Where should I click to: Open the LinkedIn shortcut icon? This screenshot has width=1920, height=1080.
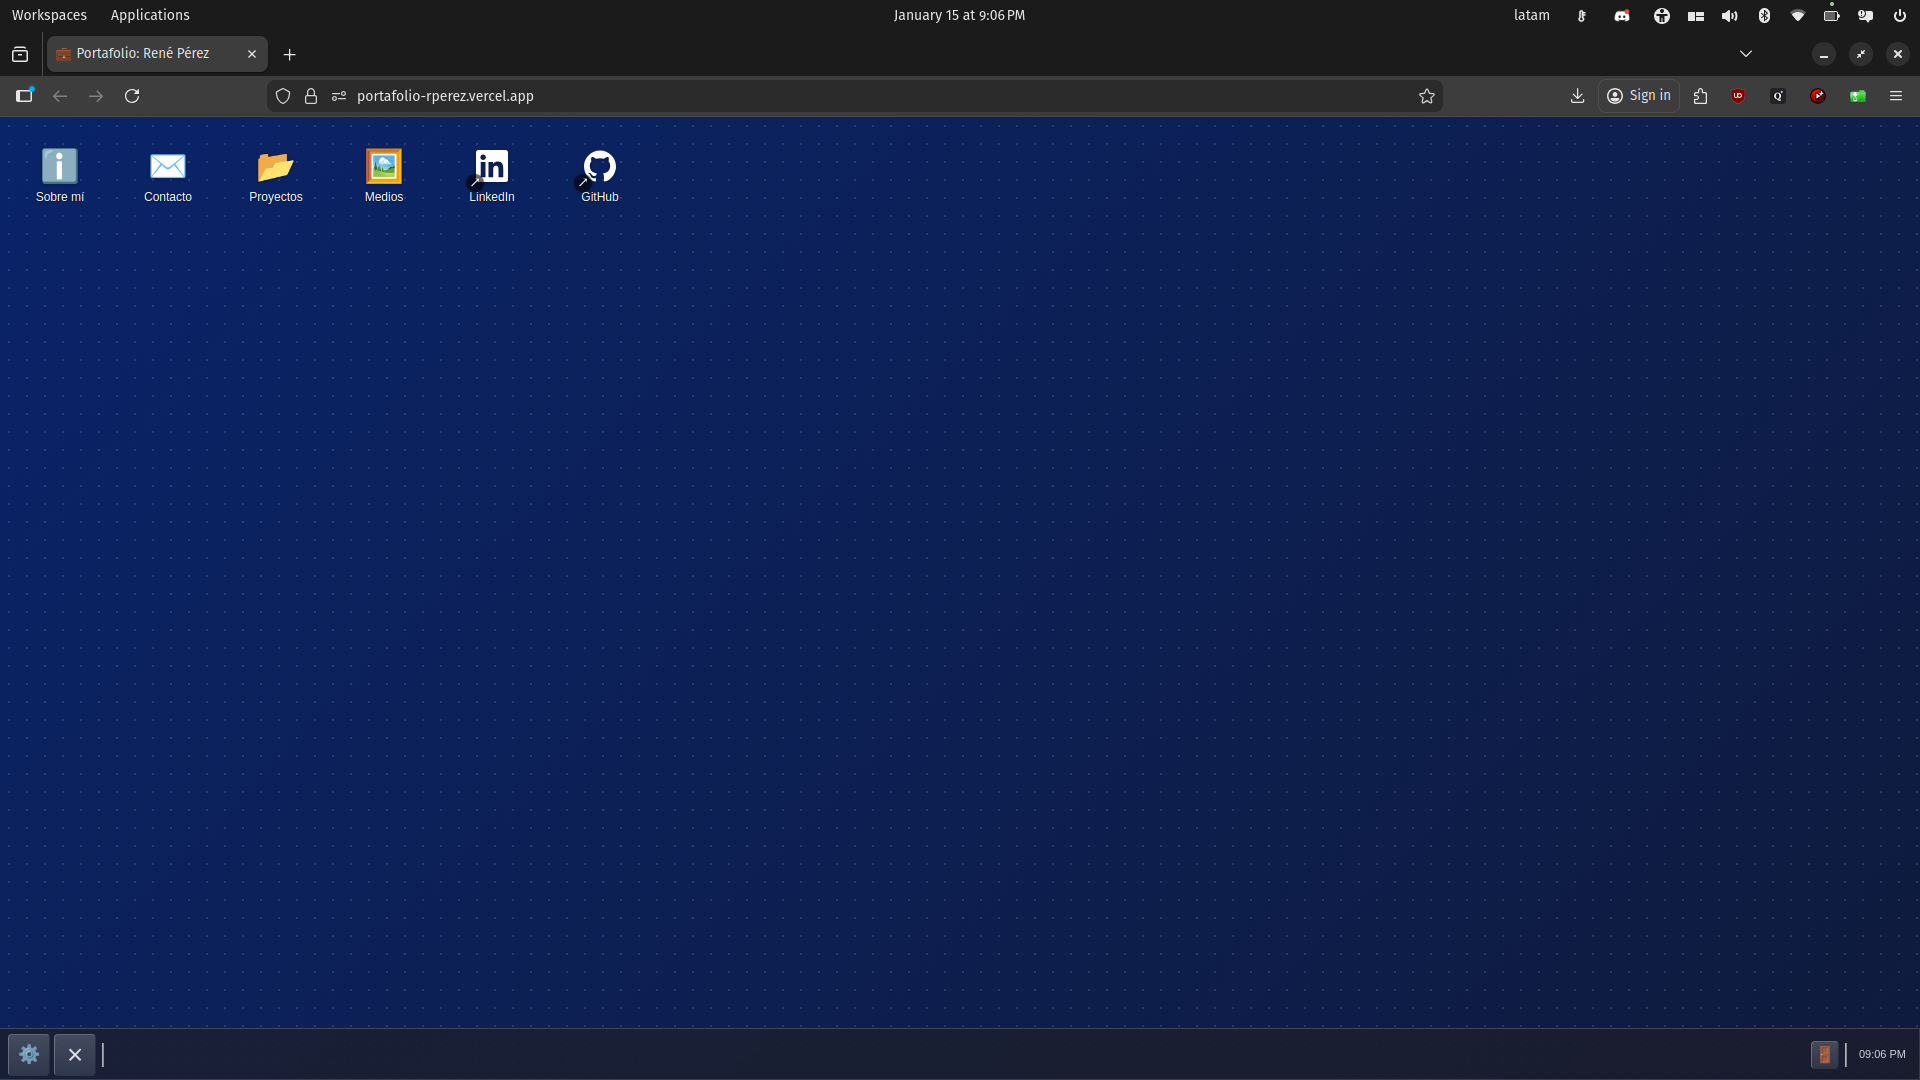(492, 167)
